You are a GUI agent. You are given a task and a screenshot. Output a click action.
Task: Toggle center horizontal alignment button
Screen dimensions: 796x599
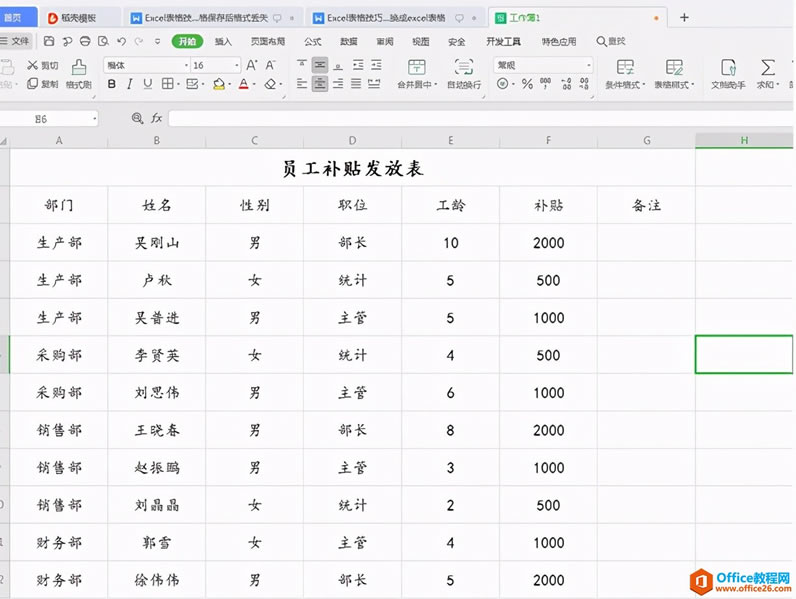320,84
